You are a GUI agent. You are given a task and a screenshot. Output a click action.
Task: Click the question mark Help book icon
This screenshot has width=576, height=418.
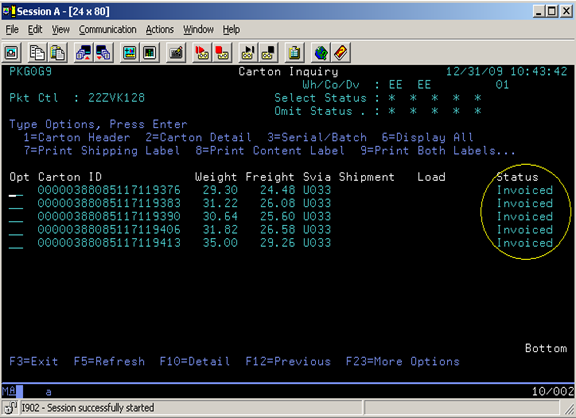click(341, 53)
